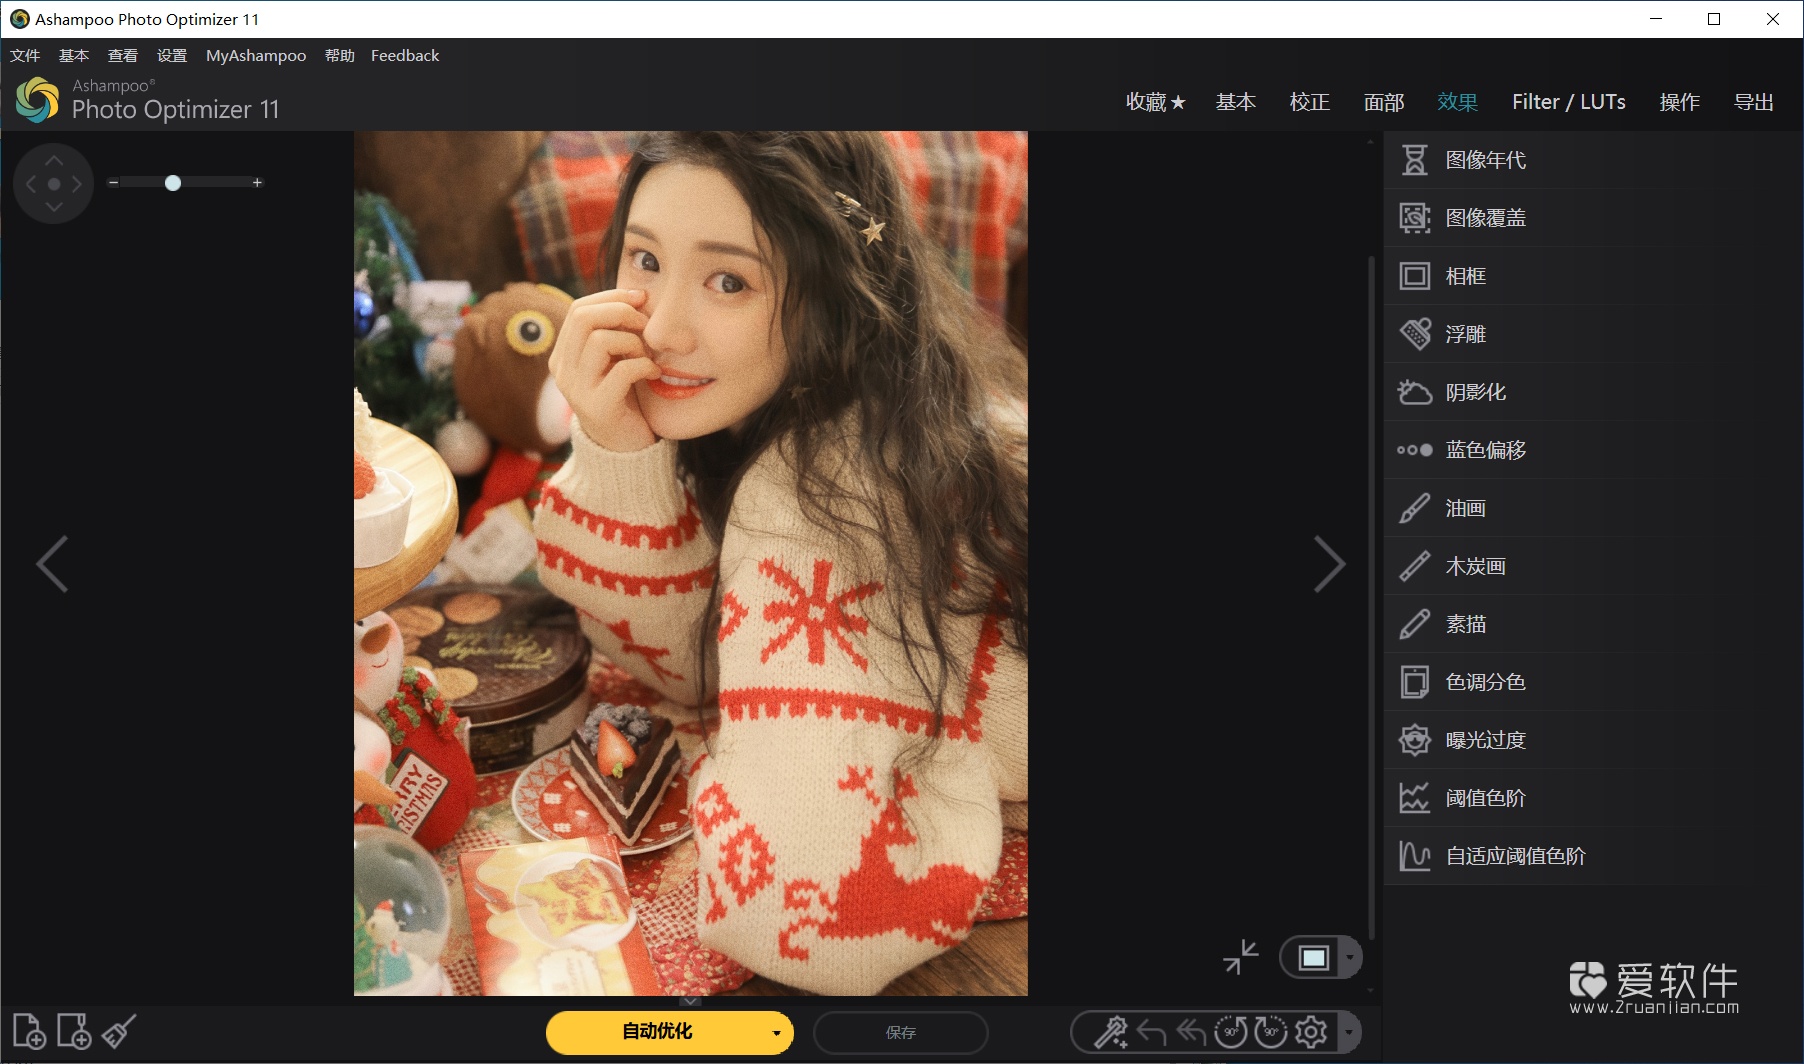
Task: Rotate the image 90° clockwise
Action: 1271,1032
